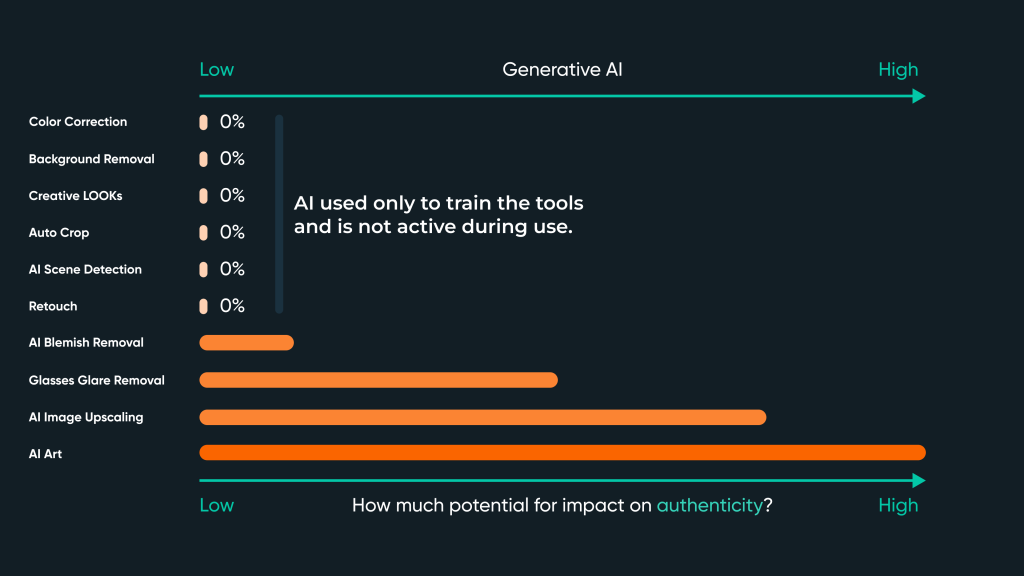Click the Glasses Glare Removal bar
Viewport: 1024px width, 576px height.
click(x=378, y=379)
